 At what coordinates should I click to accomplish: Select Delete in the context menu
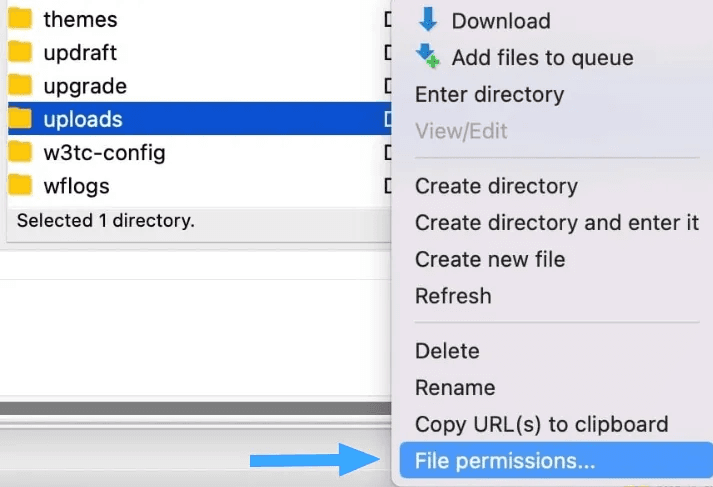[447, 351]
